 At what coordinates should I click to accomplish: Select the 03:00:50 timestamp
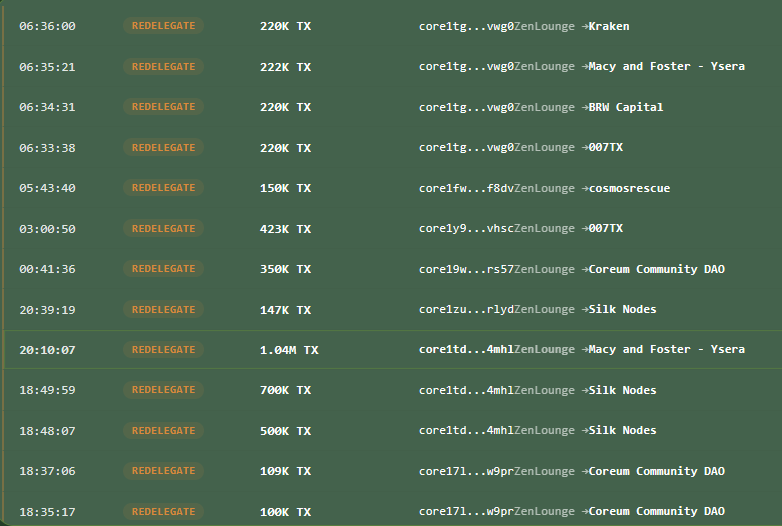click(47, 229)
